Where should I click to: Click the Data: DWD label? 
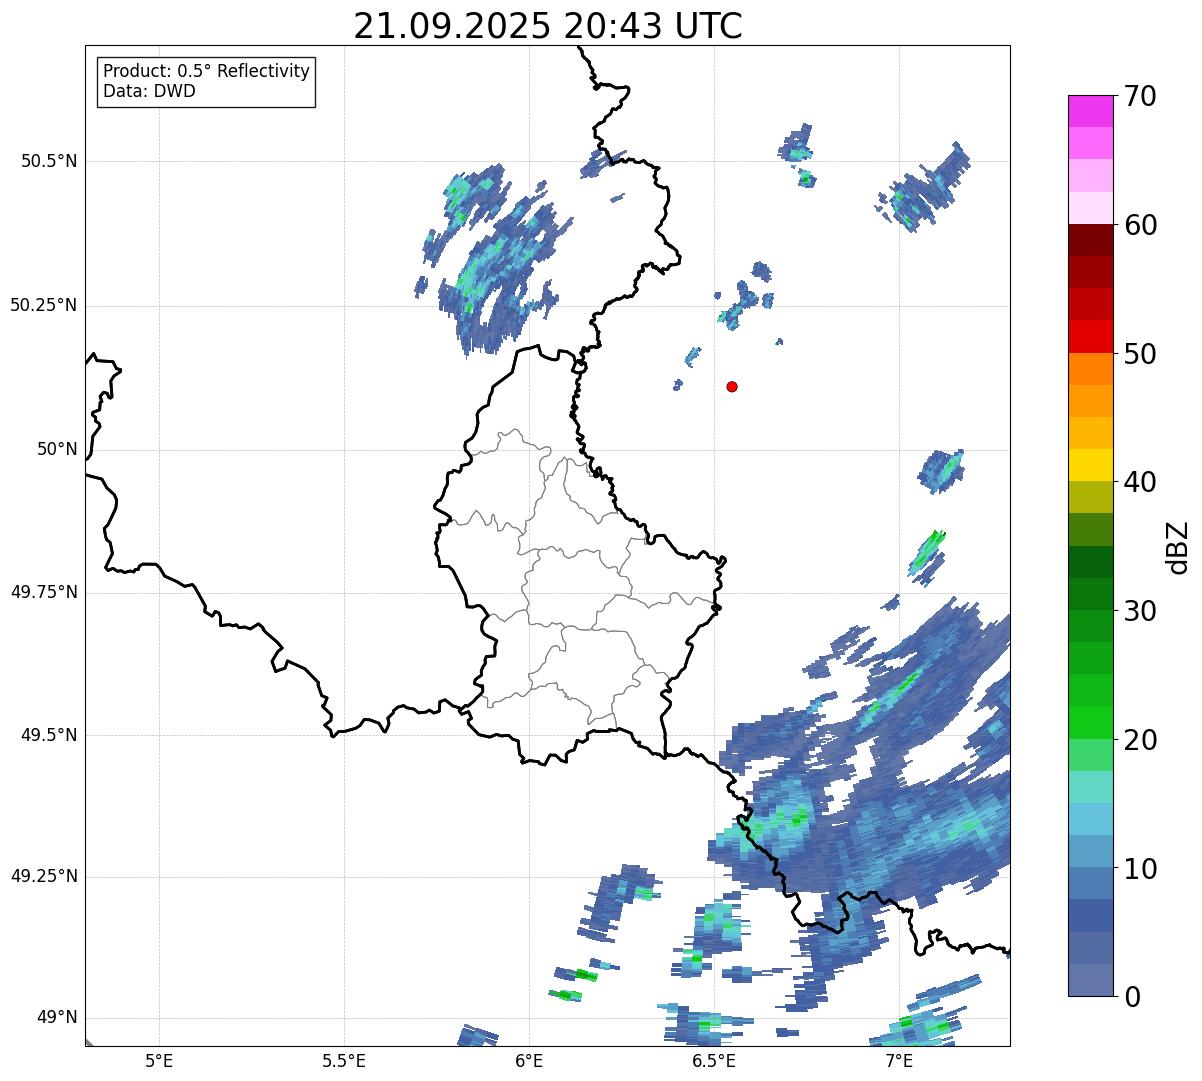149,91
